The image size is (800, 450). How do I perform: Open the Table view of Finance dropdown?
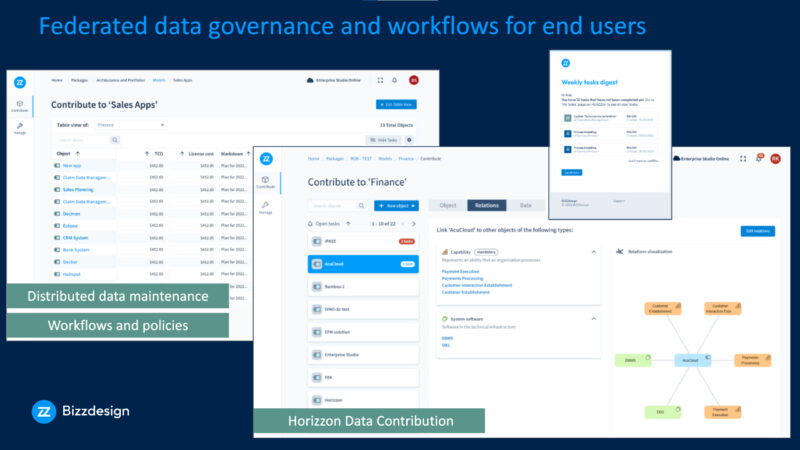[131, 125]
